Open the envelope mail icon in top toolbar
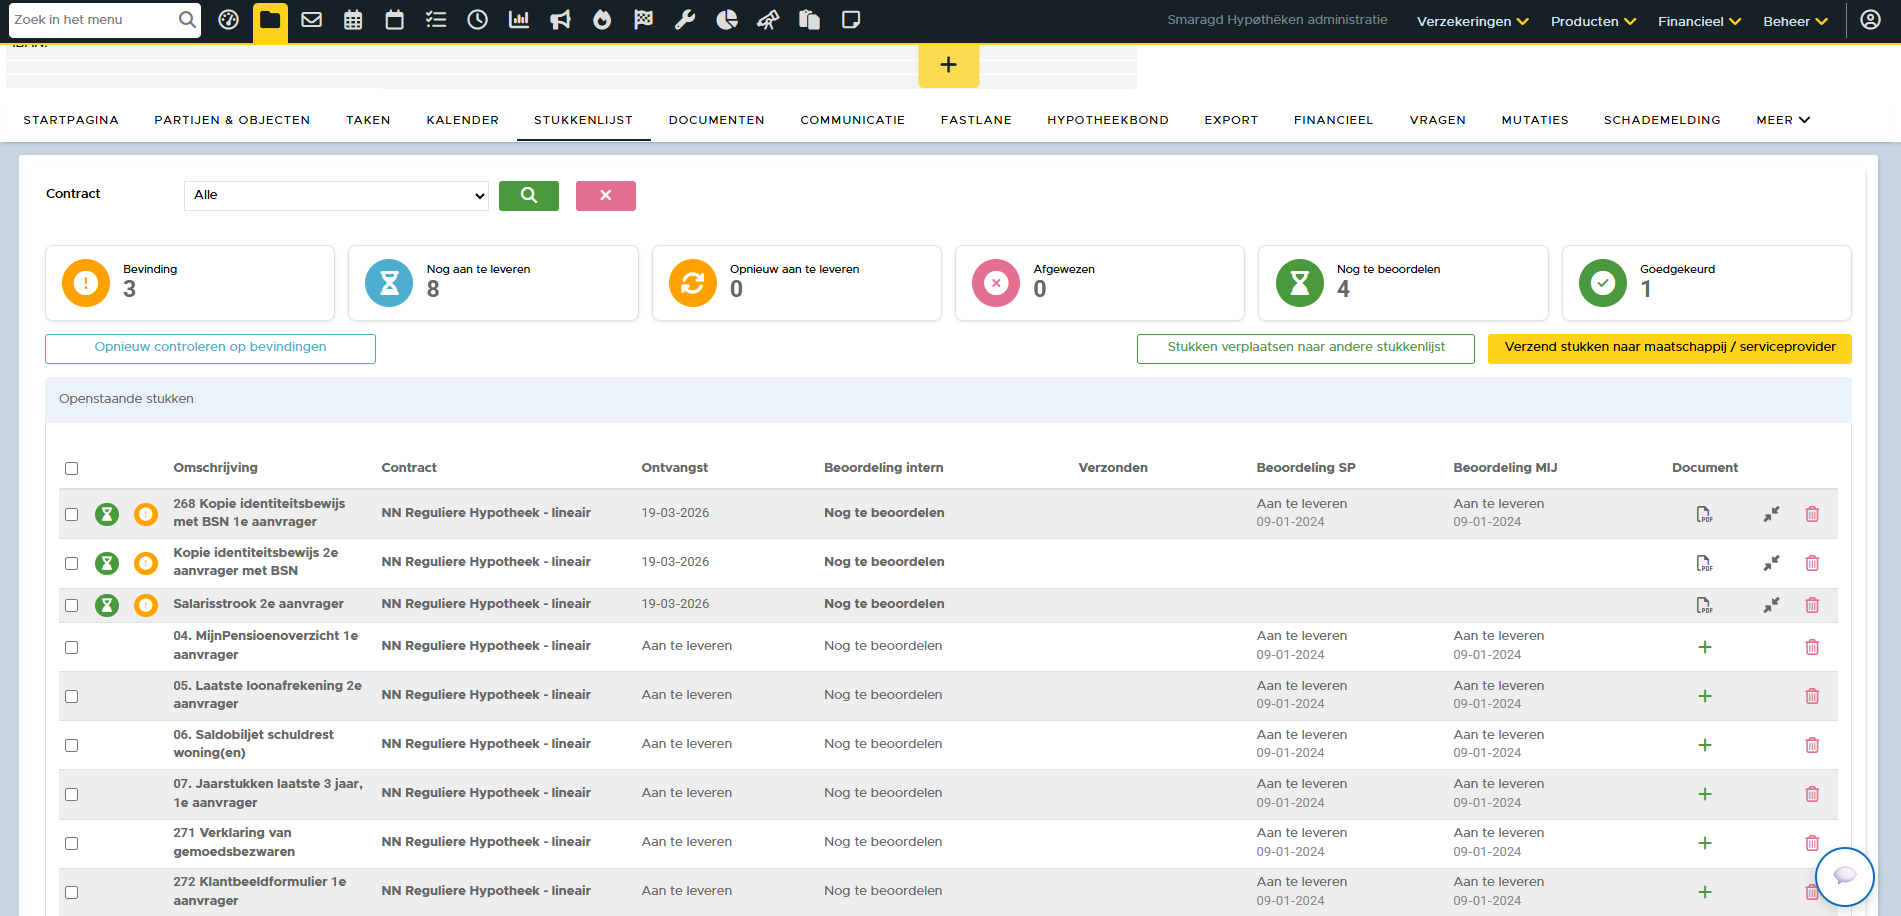The width and height of the screenshot is (1901, 916). tap(312, 20)
